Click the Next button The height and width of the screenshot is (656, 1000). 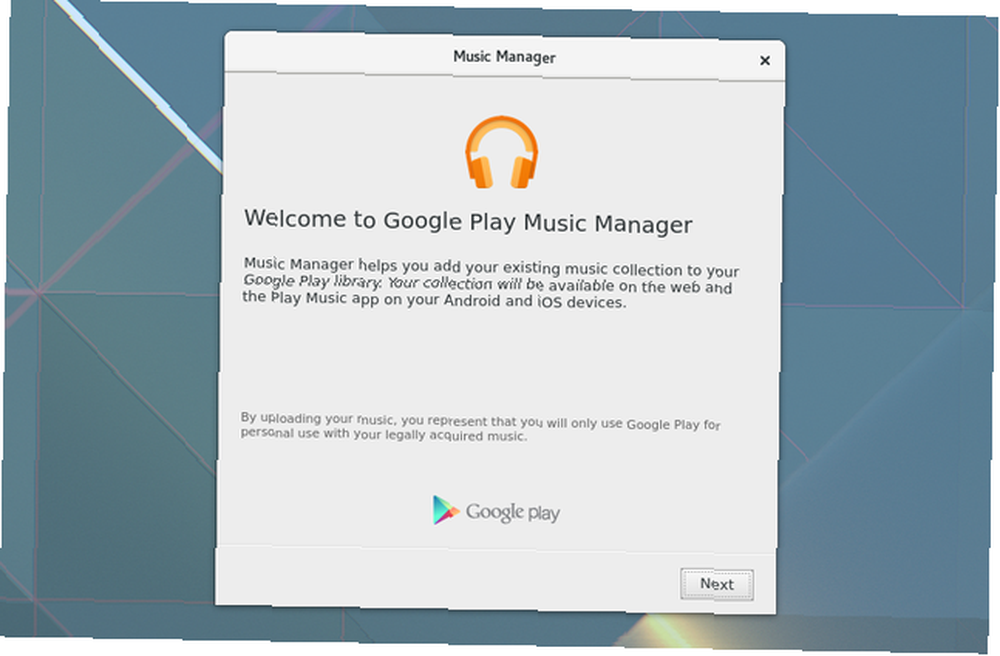[x=717, y=584]
